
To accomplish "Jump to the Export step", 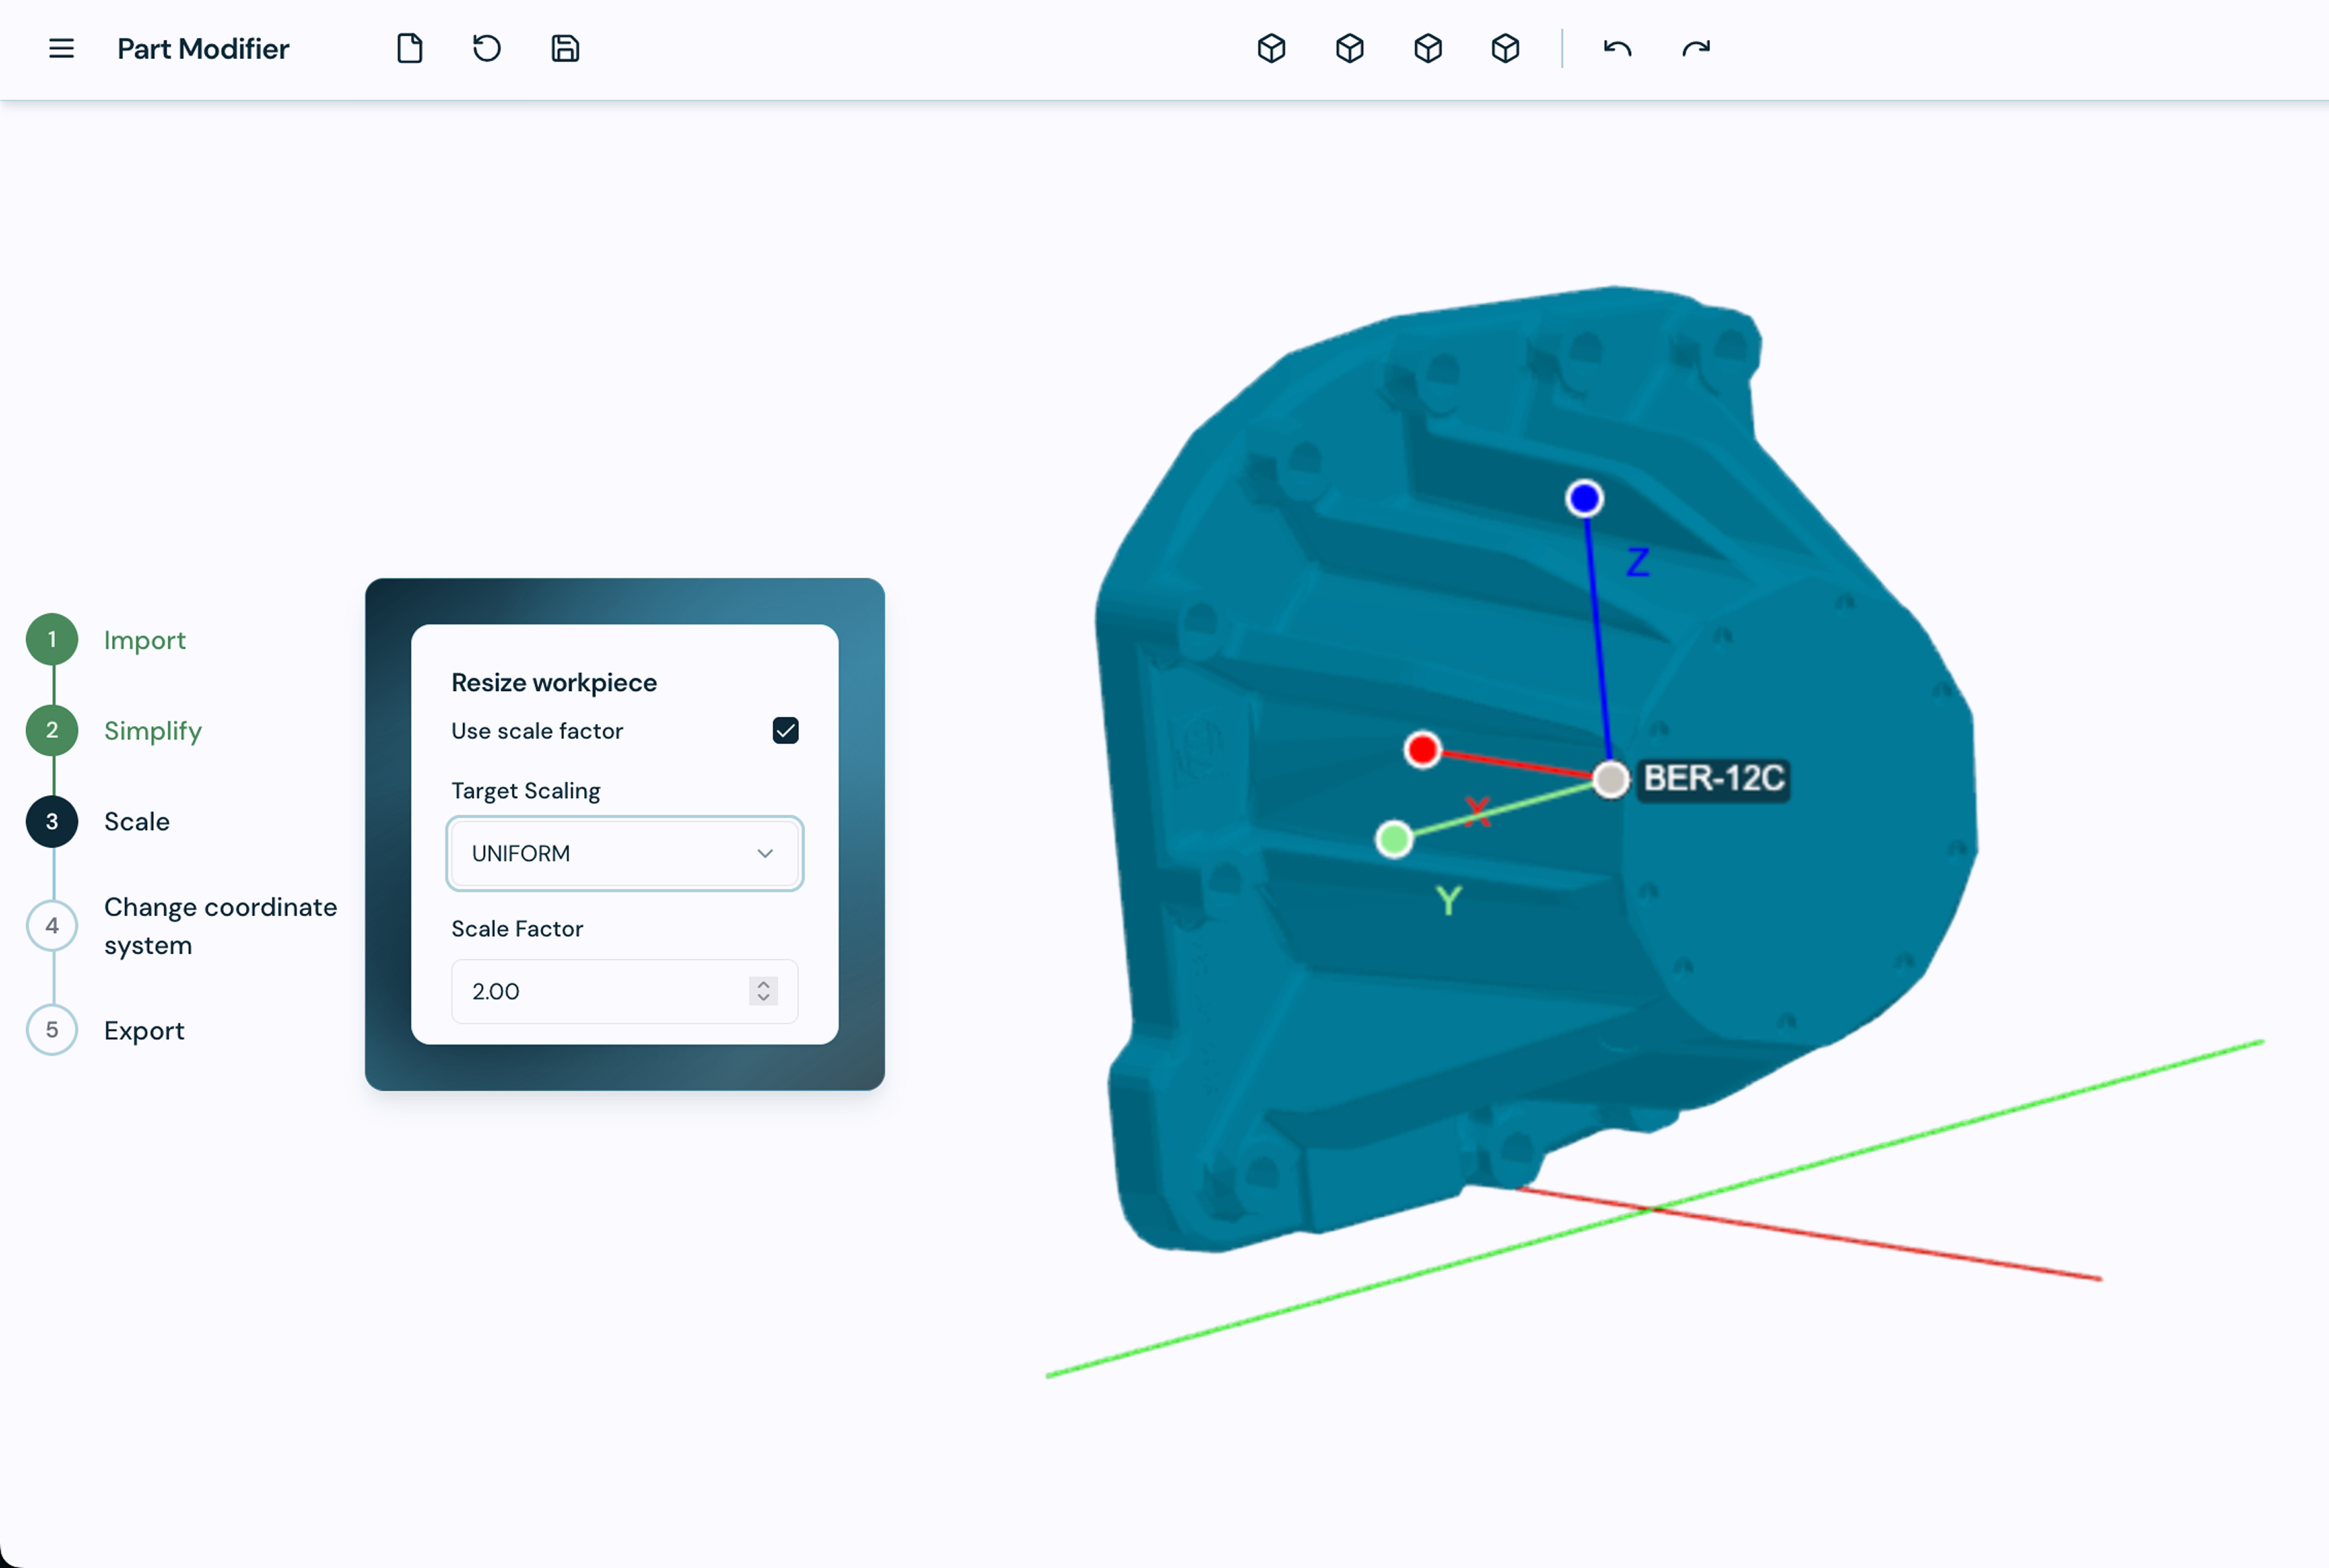I will point(144,1030).
